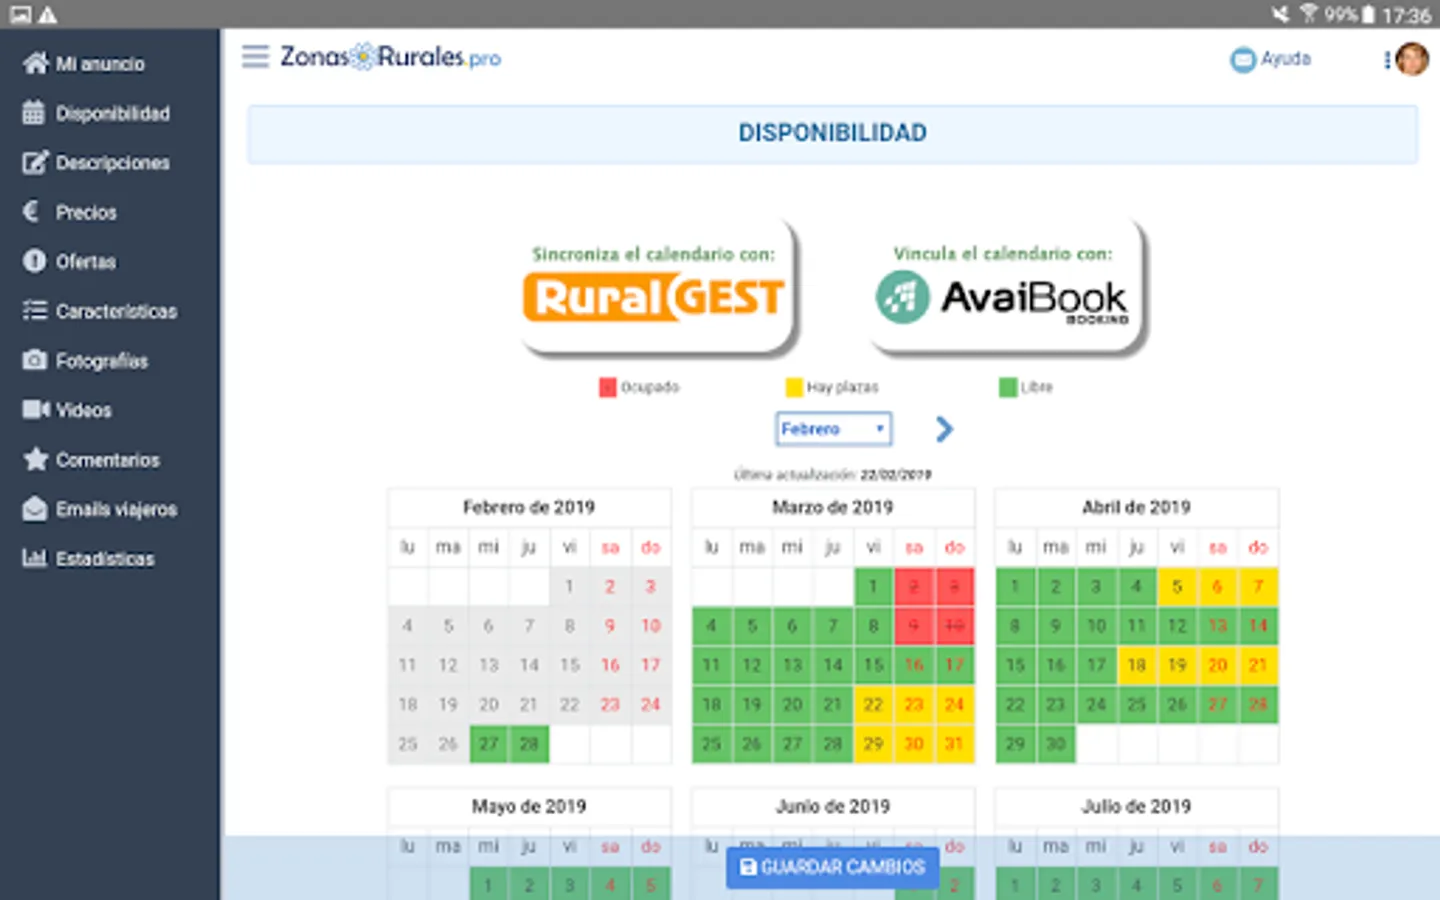Click the Emails viajeros envelope icon
Image resolution: width=1440 pixels, height=900 pixels.
coord(34,509)
